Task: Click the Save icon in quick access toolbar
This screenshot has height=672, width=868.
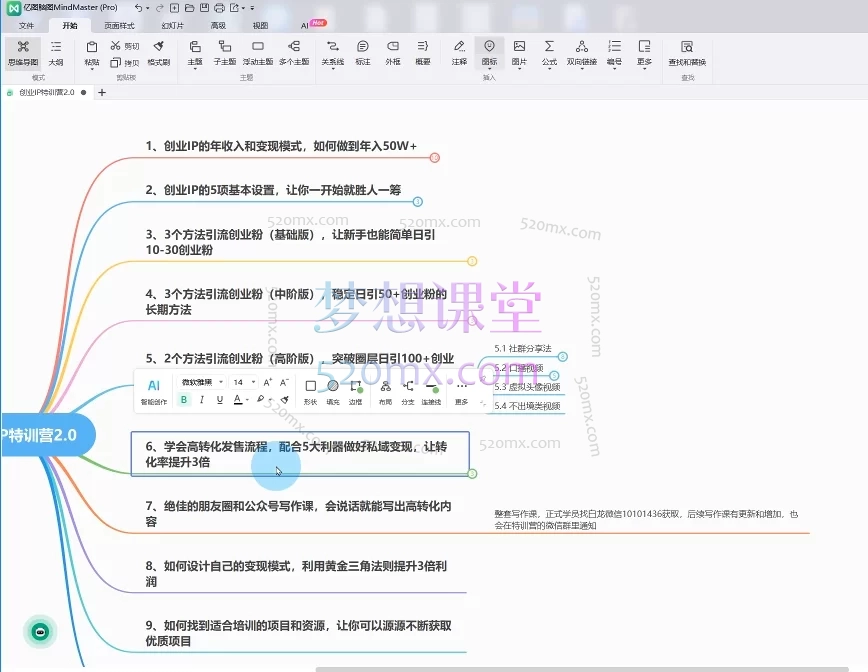Action: (x=204, y=8)
